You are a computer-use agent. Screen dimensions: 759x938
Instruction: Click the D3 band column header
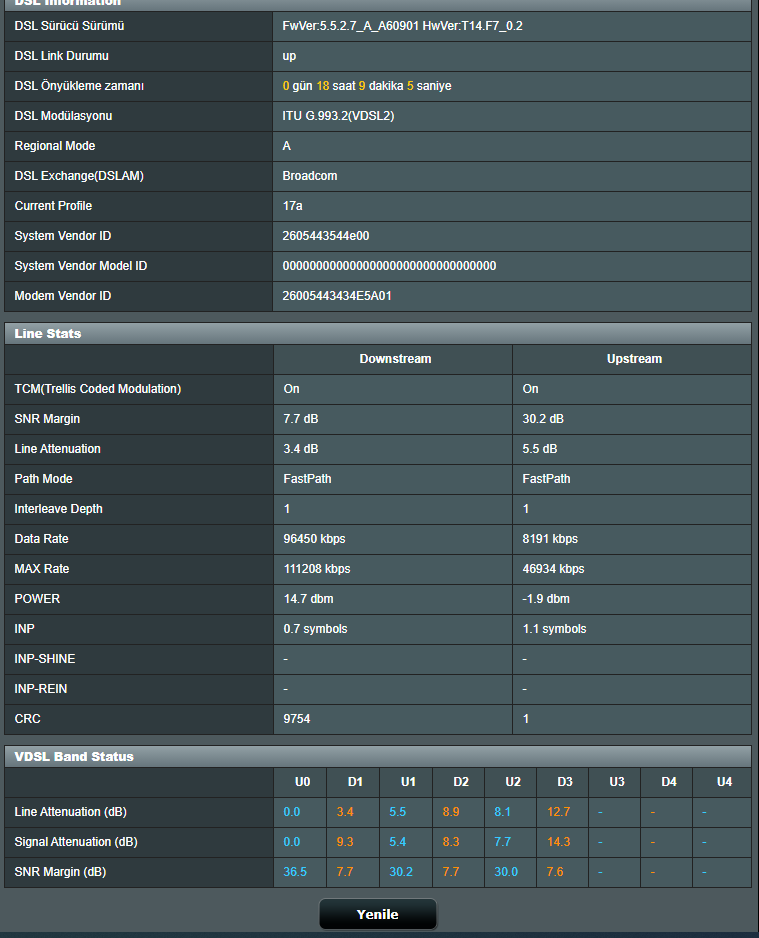click(566, 782)
